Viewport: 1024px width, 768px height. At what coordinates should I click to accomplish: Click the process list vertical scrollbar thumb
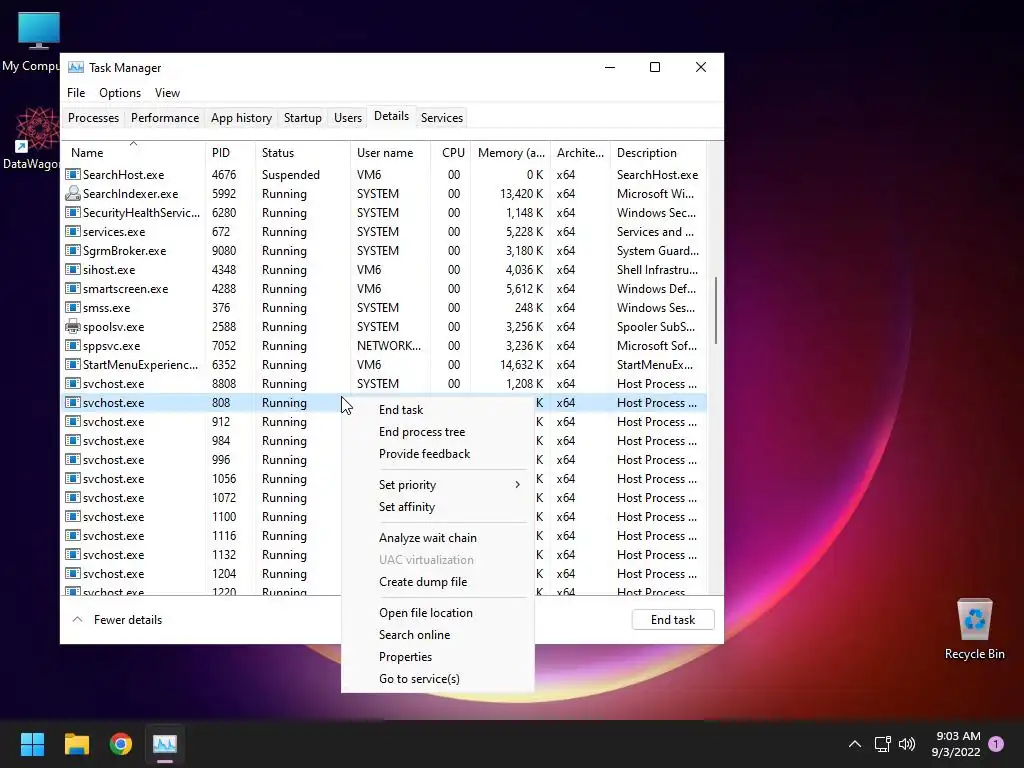(x=716, y=310)
